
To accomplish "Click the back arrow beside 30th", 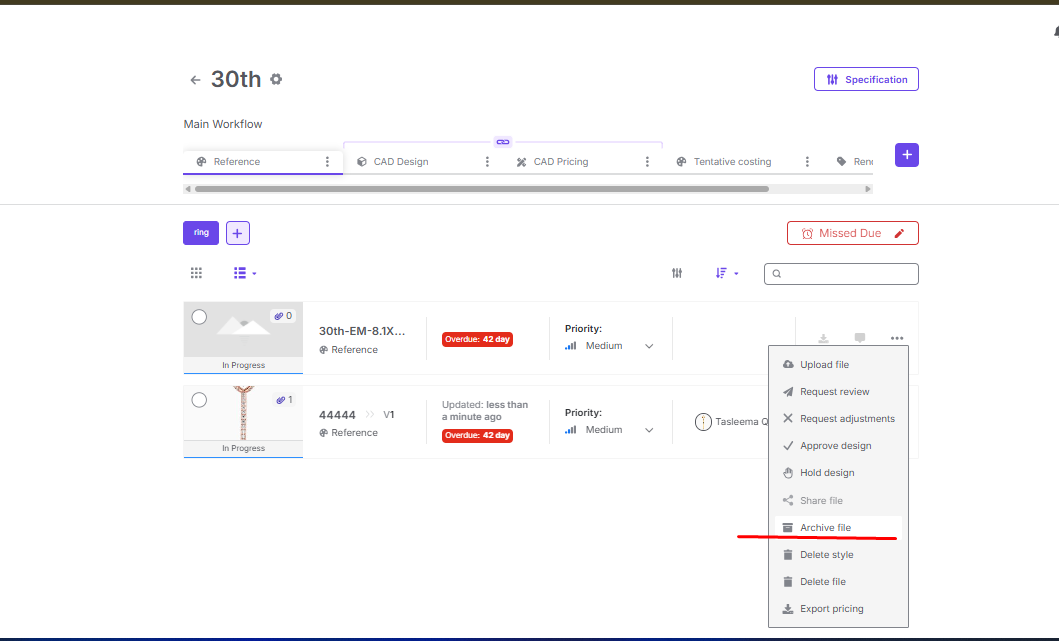I will coord(195,80).
